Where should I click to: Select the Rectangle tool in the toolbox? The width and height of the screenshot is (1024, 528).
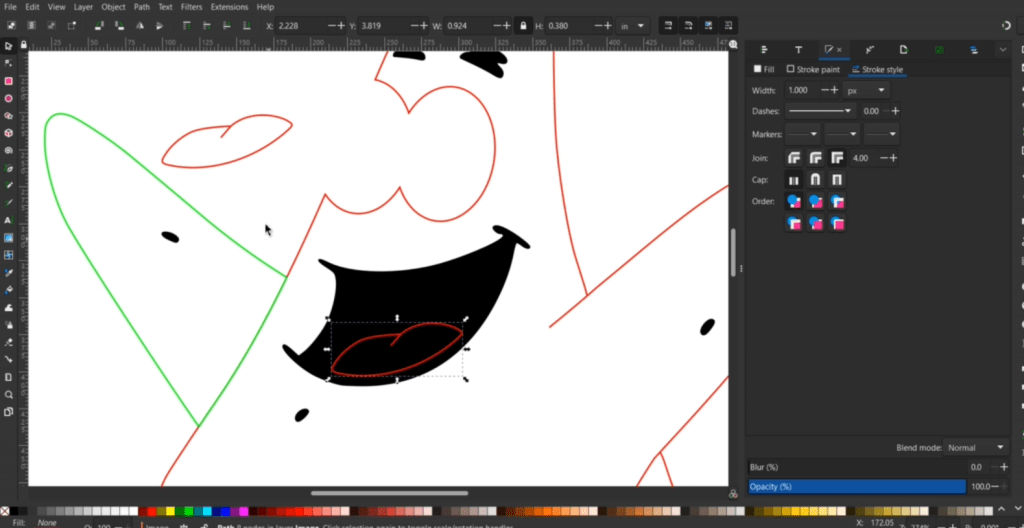point(9,81)
